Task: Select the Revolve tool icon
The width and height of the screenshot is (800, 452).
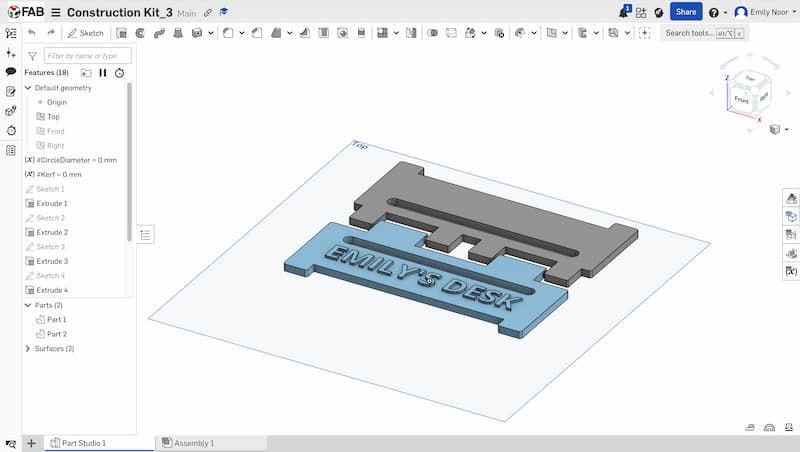Action: [x=140, y=33]
